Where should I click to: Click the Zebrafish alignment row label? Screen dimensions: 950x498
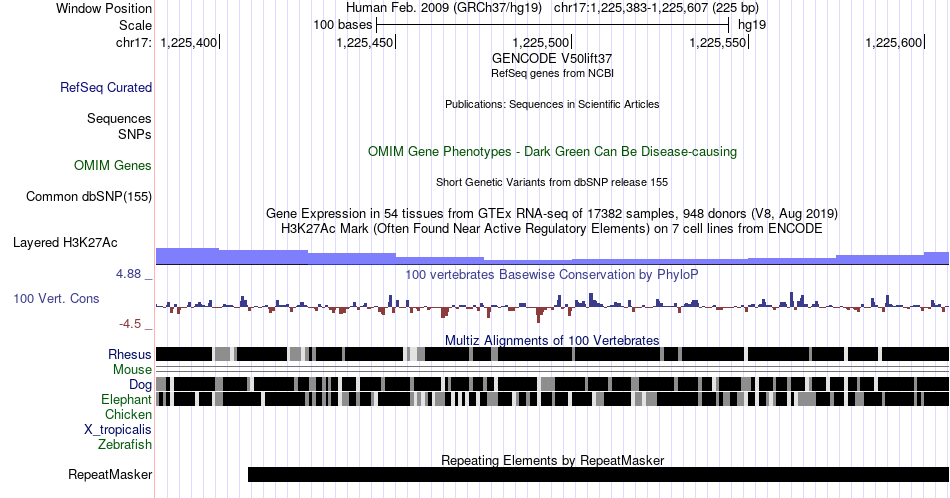coord(124,445)
